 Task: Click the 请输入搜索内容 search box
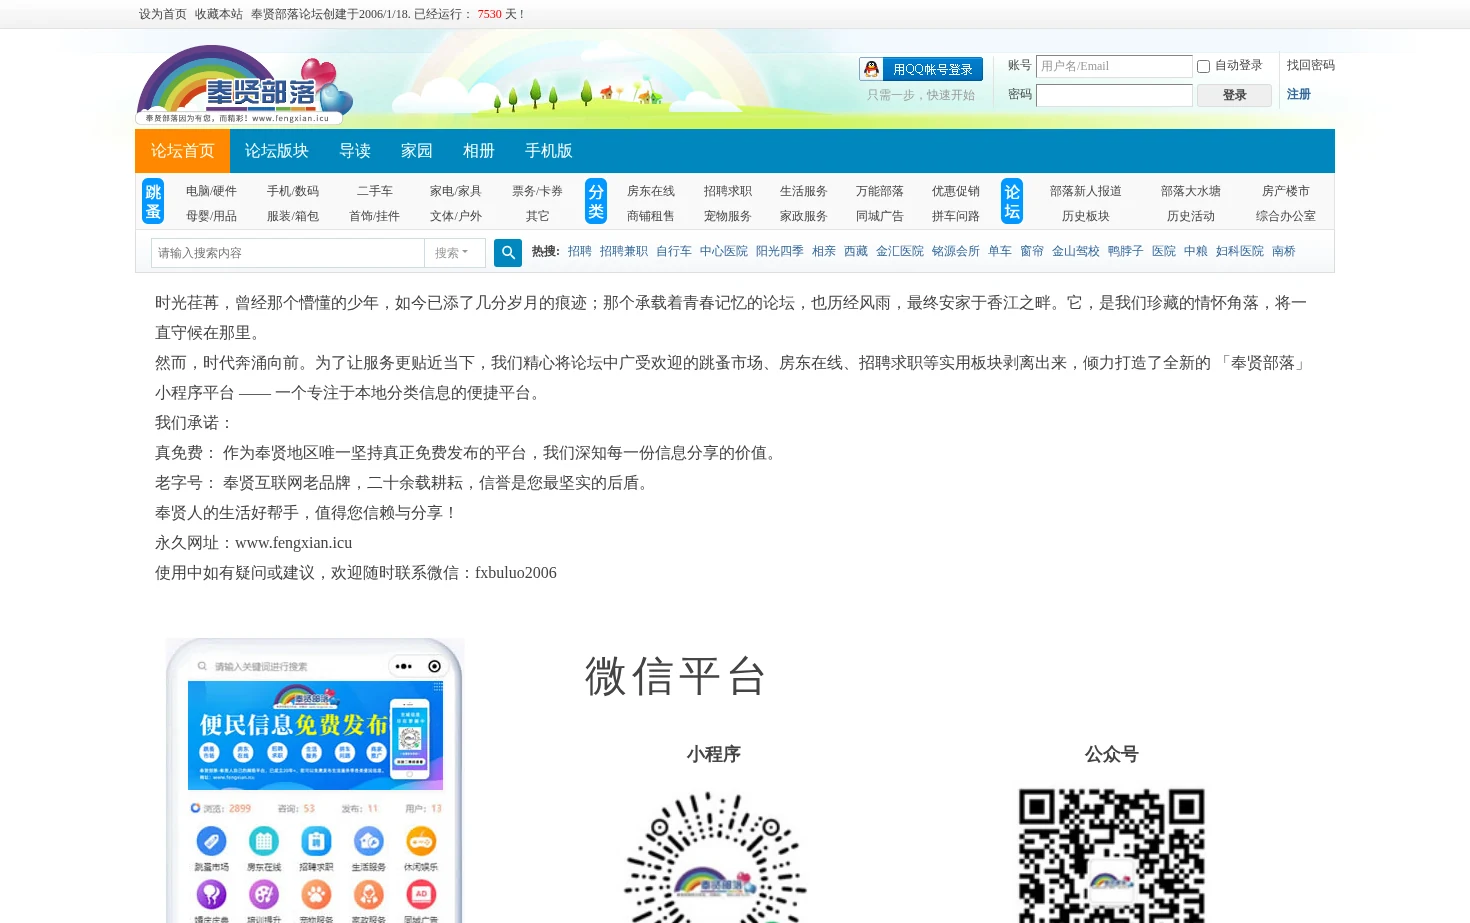tap(288, 253)
